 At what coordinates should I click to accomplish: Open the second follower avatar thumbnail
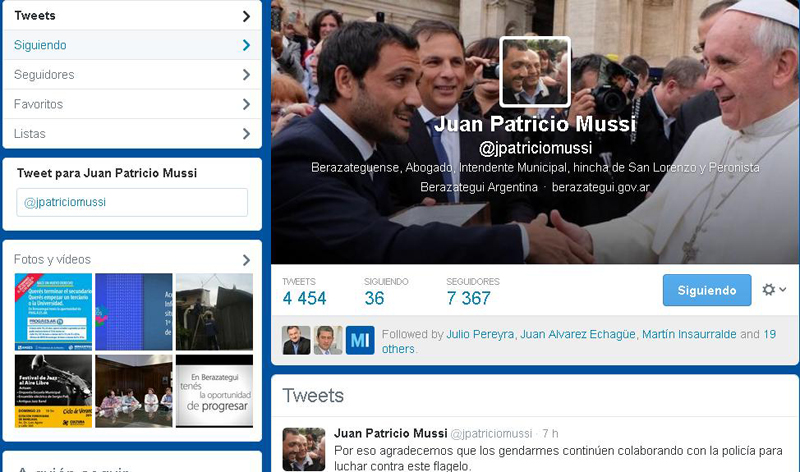[328, 340]
